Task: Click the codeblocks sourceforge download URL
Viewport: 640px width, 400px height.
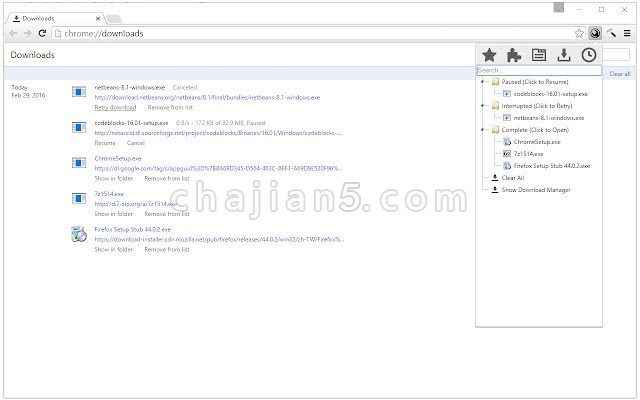Action: point(218,133)
